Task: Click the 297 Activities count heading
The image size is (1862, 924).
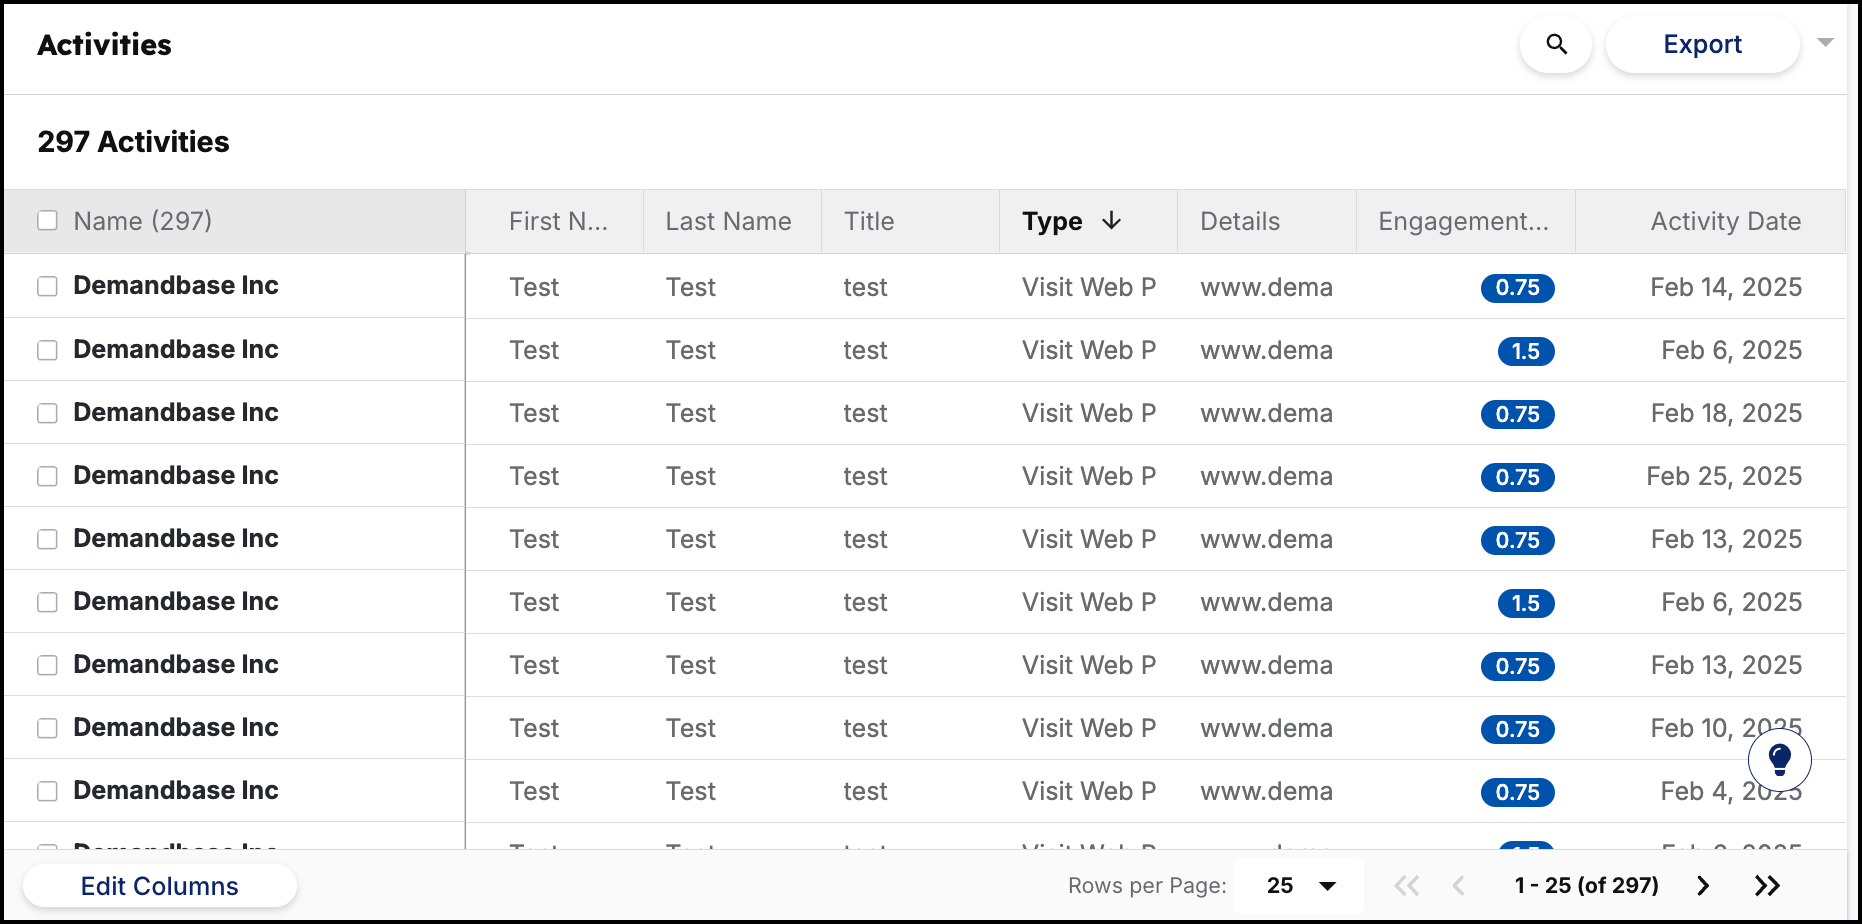Action: [134, 142]
